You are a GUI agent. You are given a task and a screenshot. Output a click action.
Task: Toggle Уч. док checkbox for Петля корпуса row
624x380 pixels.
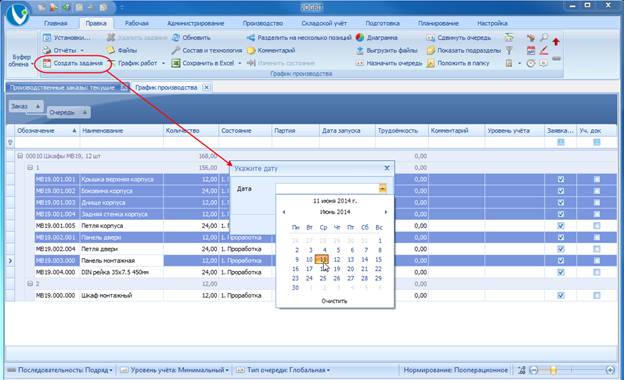coord(597,226)
